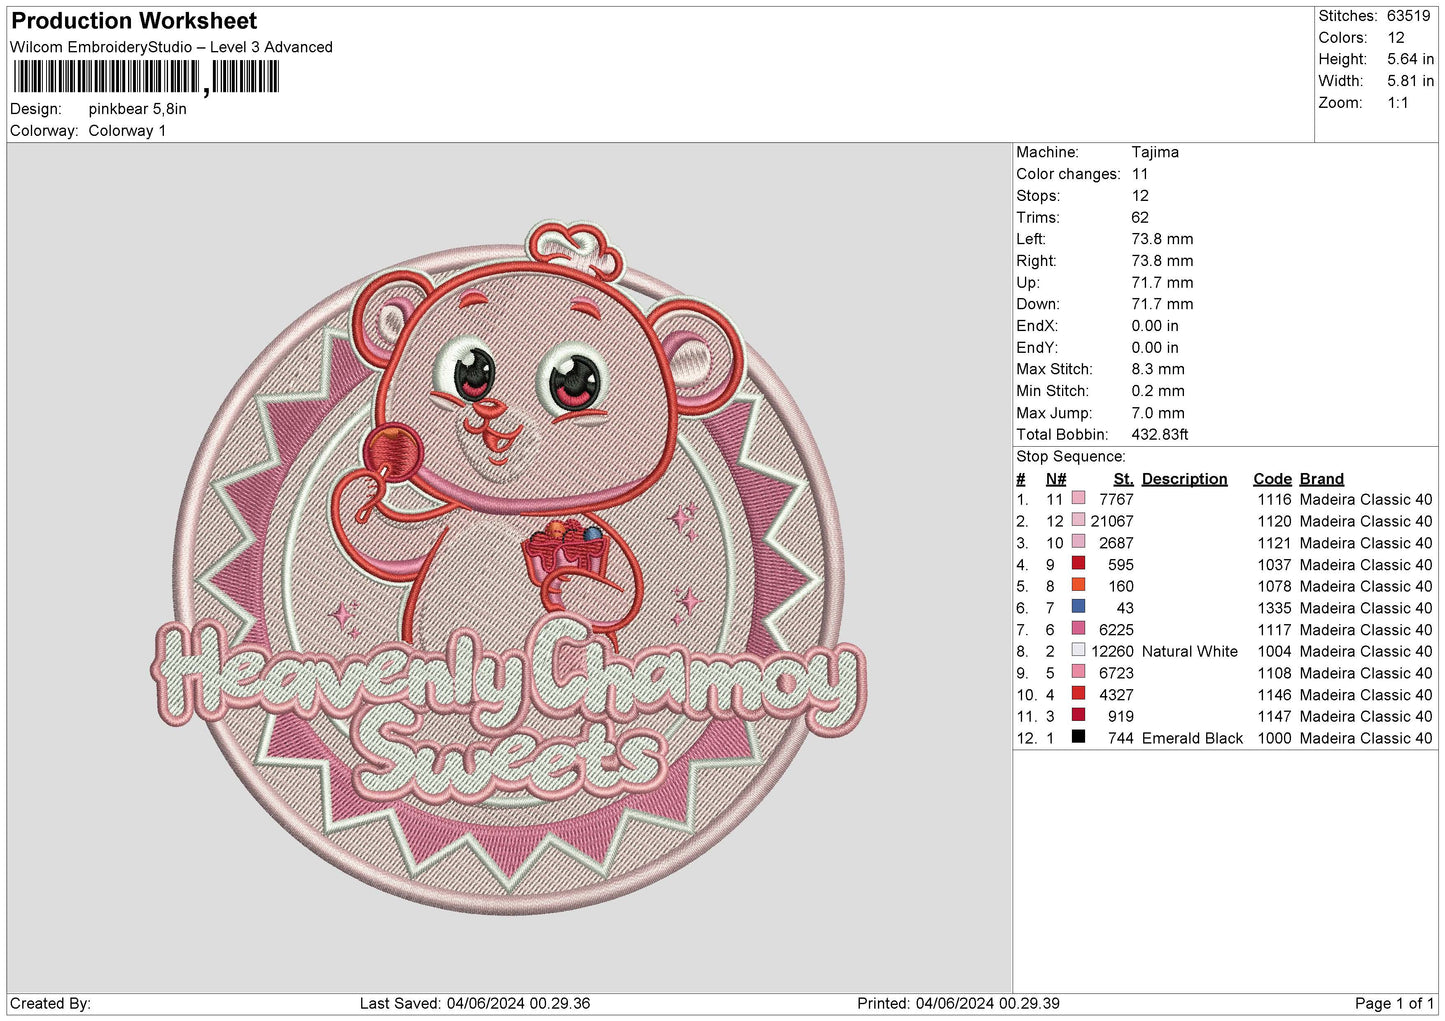Click thread code '1335'
The image size is (1445, 1021).
tap(1275, 608)
